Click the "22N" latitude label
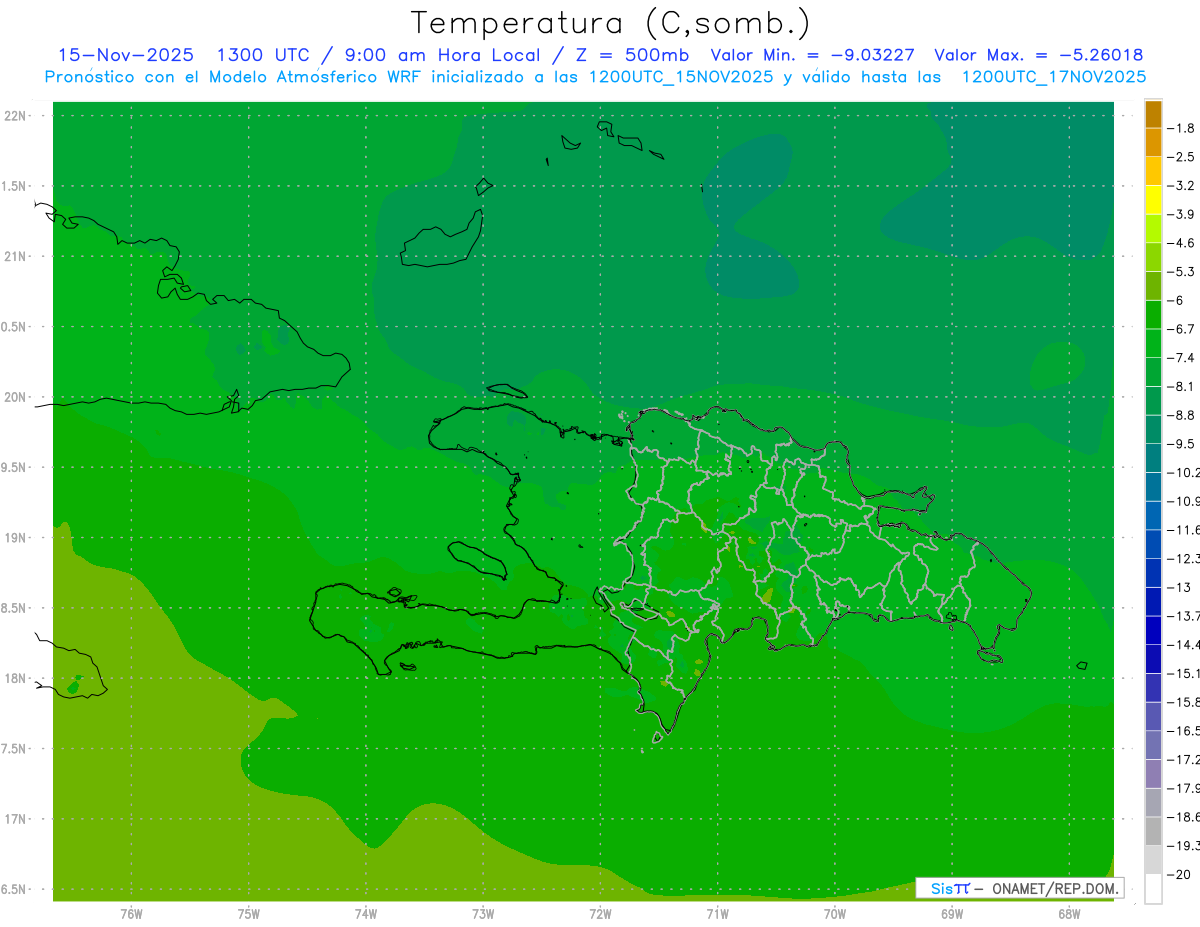 point(16,115)
